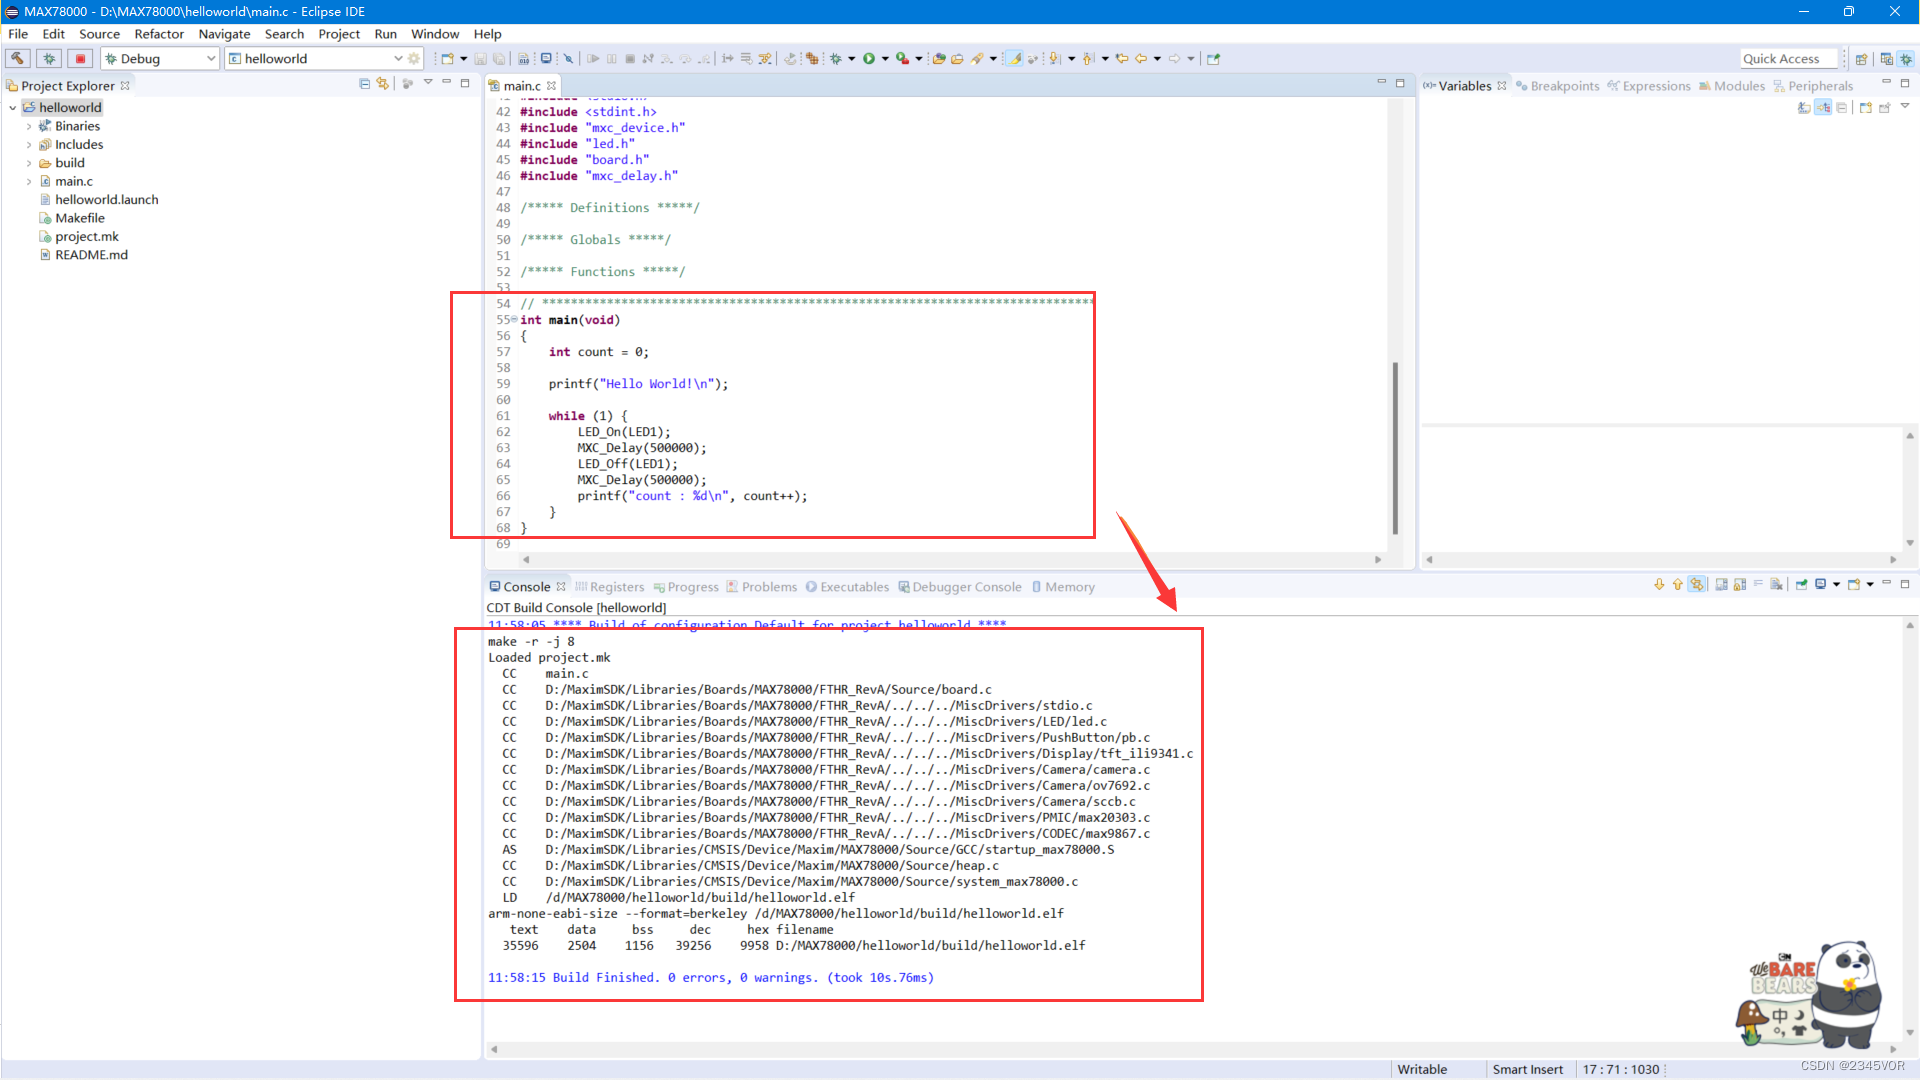Switch to the Peripherals tab

click(x=1813, y=86)
